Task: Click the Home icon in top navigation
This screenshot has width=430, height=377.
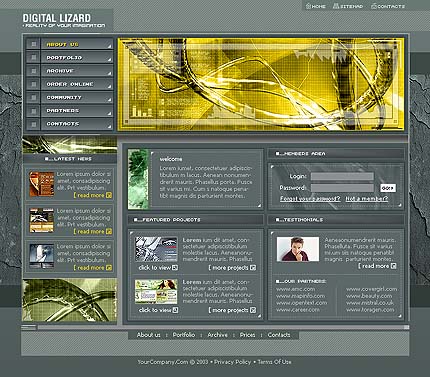Action: click(x=308, y=6)
